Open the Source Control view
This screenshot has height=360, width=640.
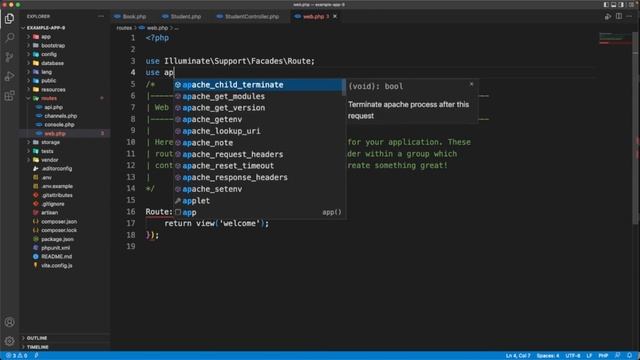pos(9,57)
